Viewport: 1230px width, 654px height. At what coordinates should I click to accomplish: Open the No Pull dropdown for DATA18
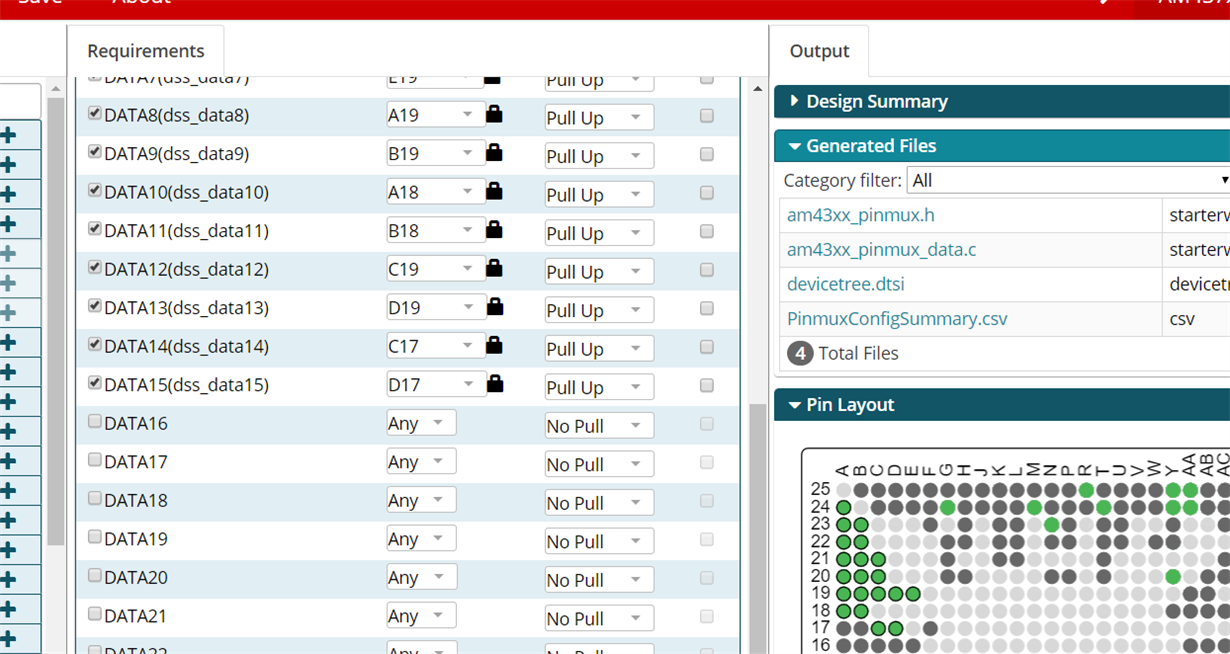pos(599,503)
